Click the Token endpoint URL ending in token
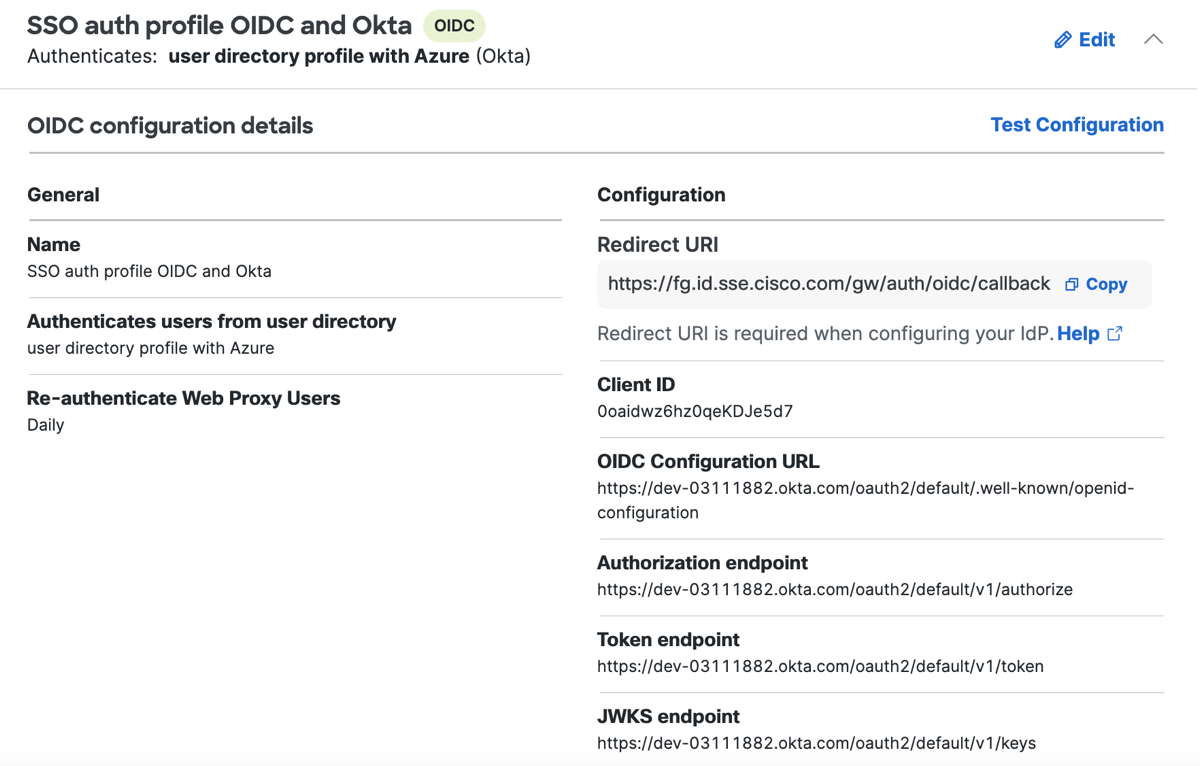Screen dimensions: 1200x766 [820, 666]
